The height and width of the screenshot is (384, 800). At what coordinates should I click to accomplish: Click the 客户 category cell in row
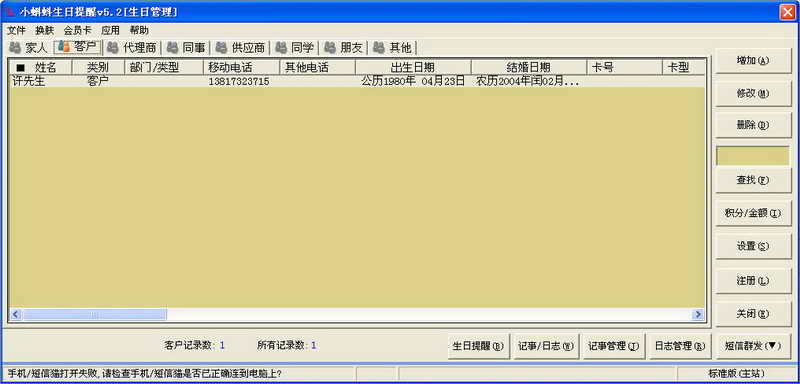point(98,81)
